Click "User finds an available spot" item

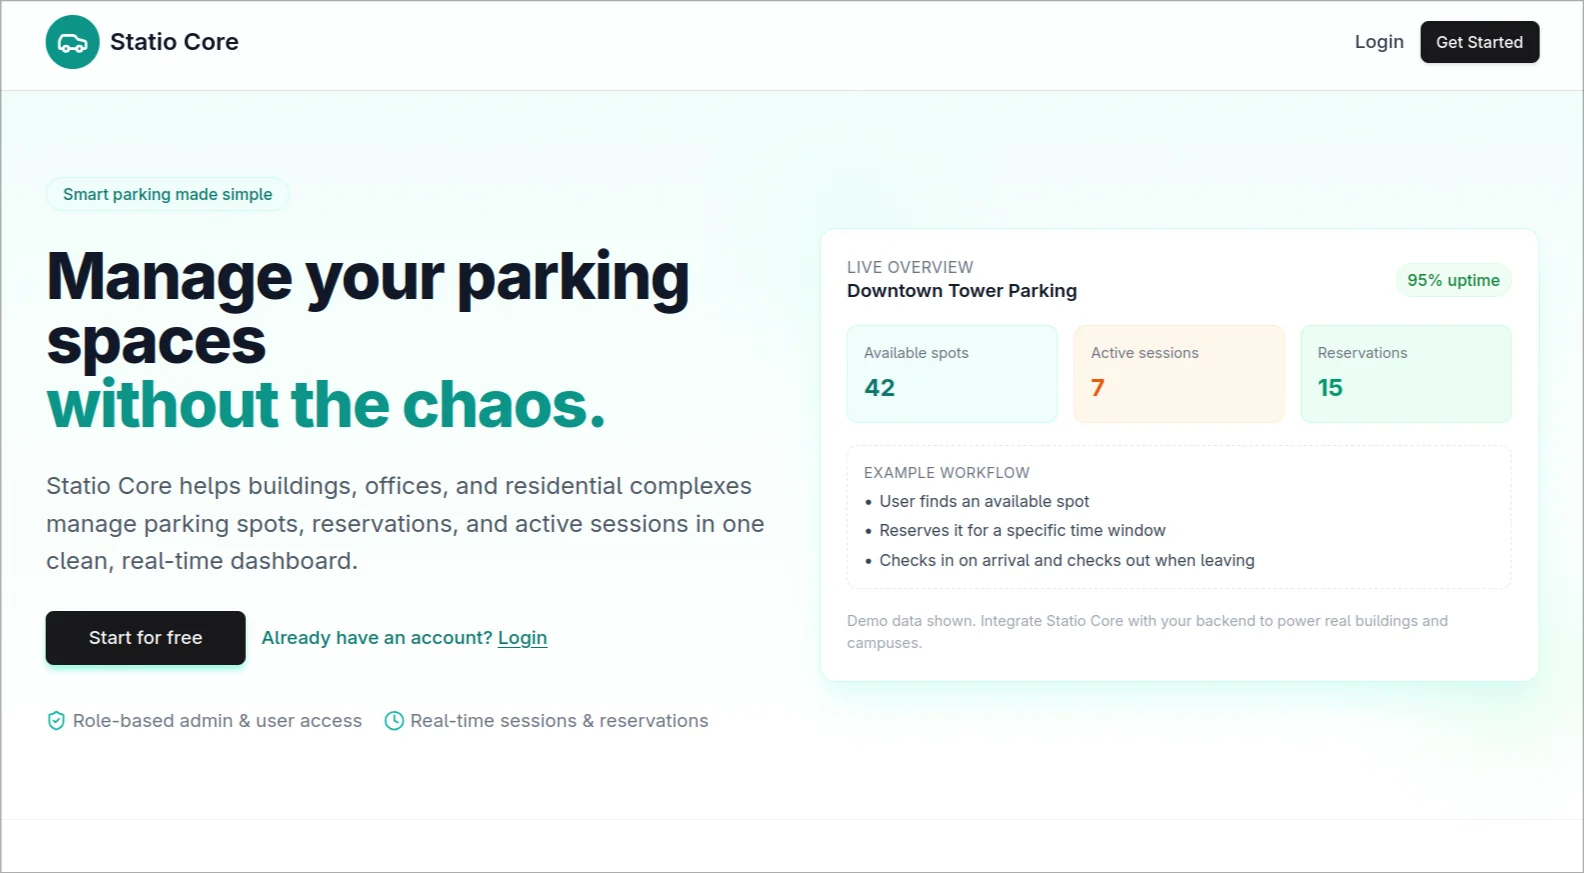tap(984, 501)
